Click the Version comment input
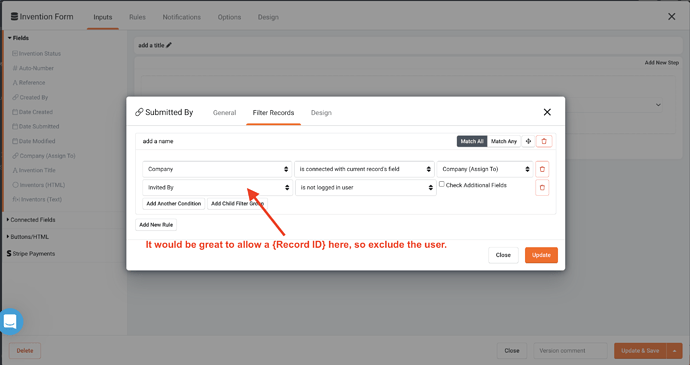The width and height of the screenshot is (690, 365). (570, 351)
